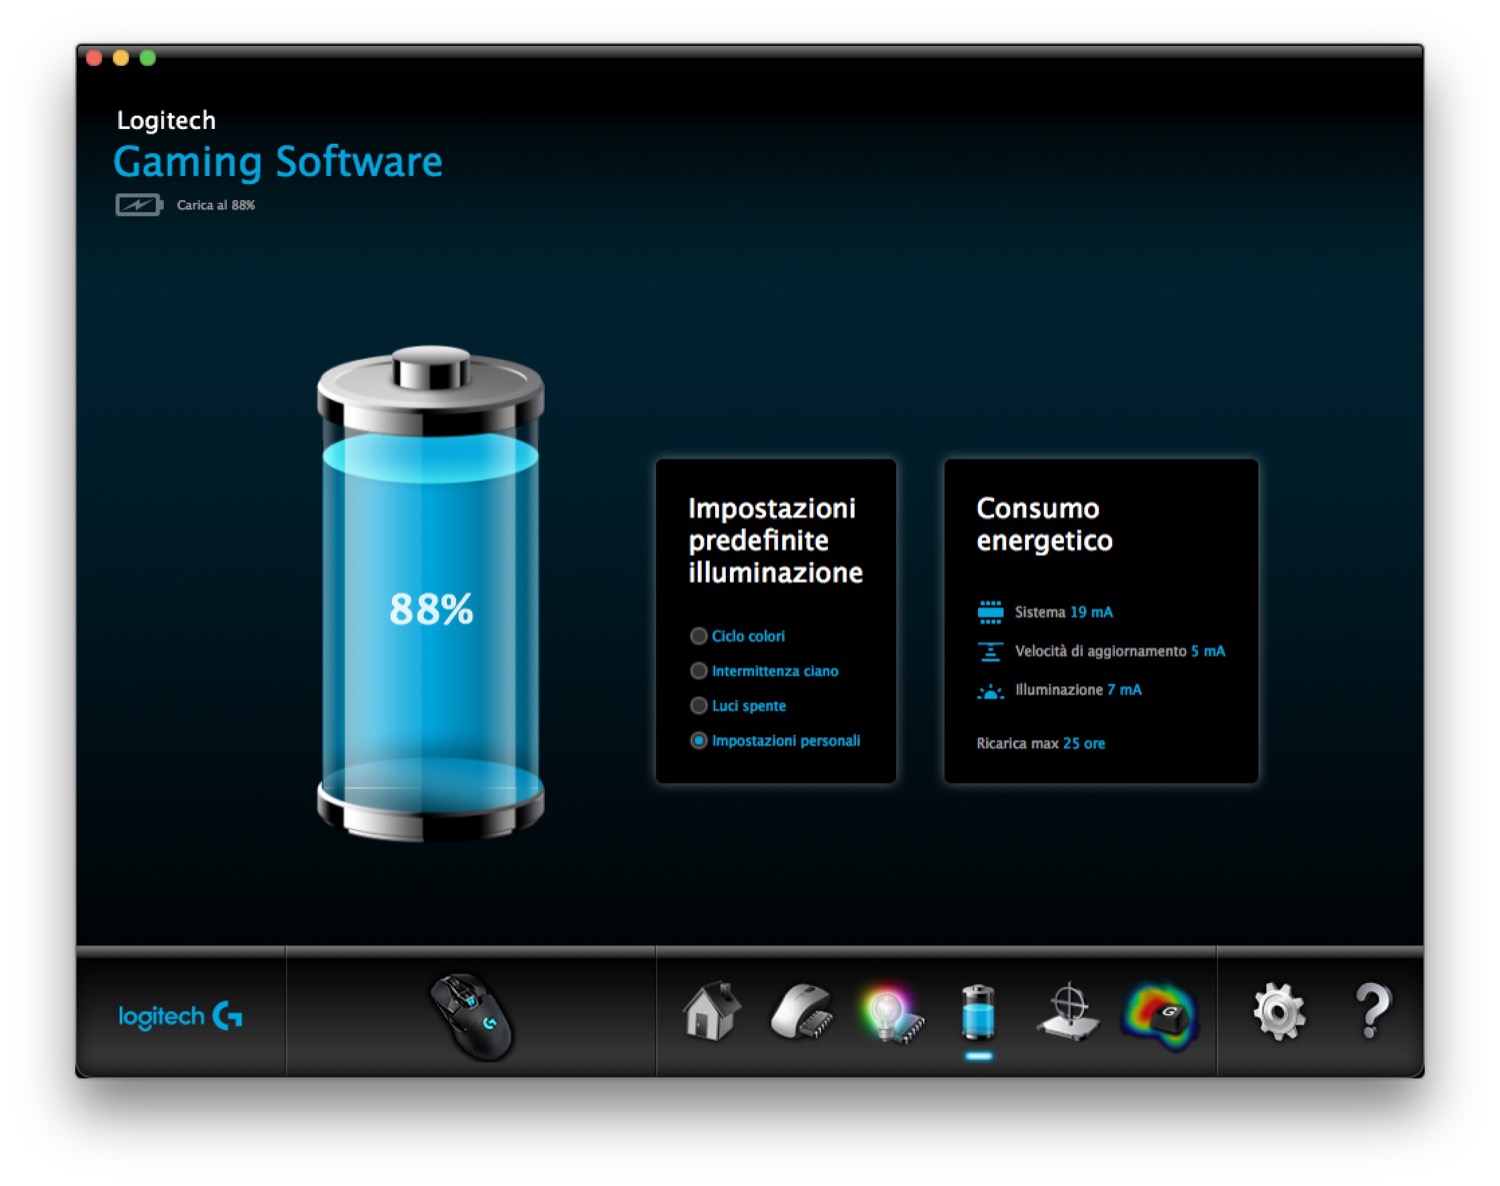Screen dimensions: 1500x1186
Task: Open on-board memory mouse settings icon
Action: pyautogui.click(x=802, y=1012)
